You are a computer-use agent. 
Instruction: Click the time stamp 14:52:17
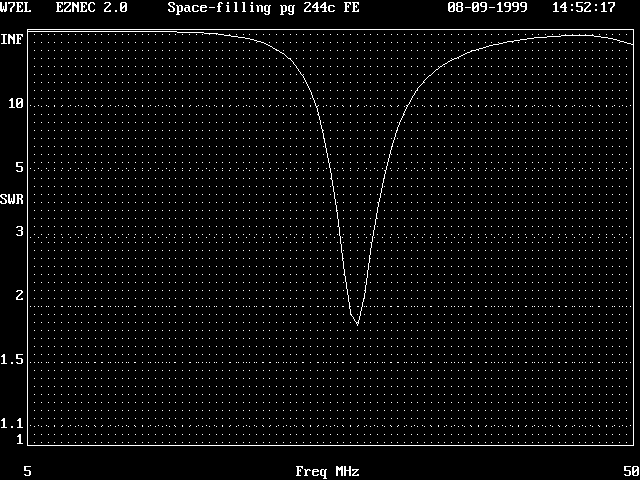584,7
